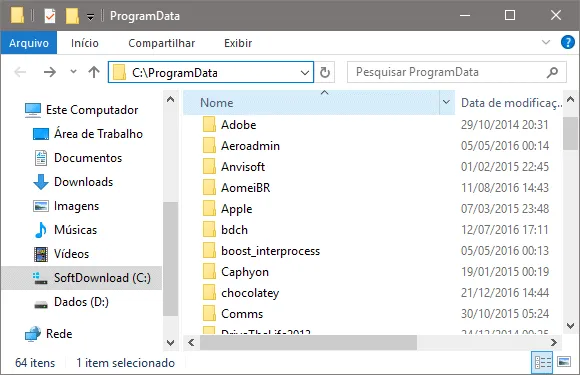Select the boost_interprocess folder icon

[209, 251]
